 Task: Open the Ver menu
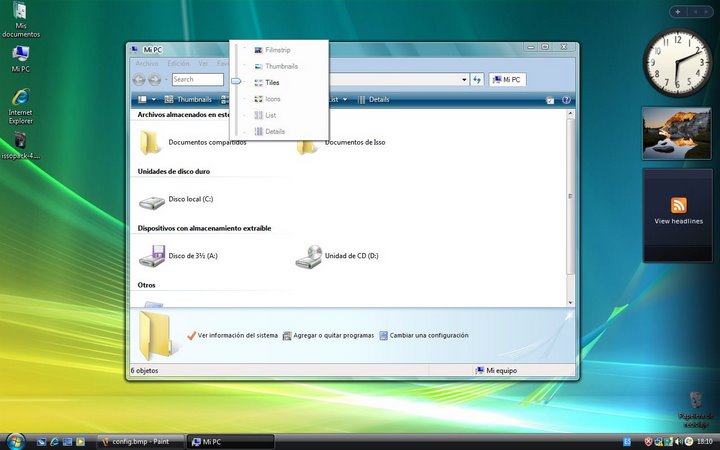[x=203, y=63]
